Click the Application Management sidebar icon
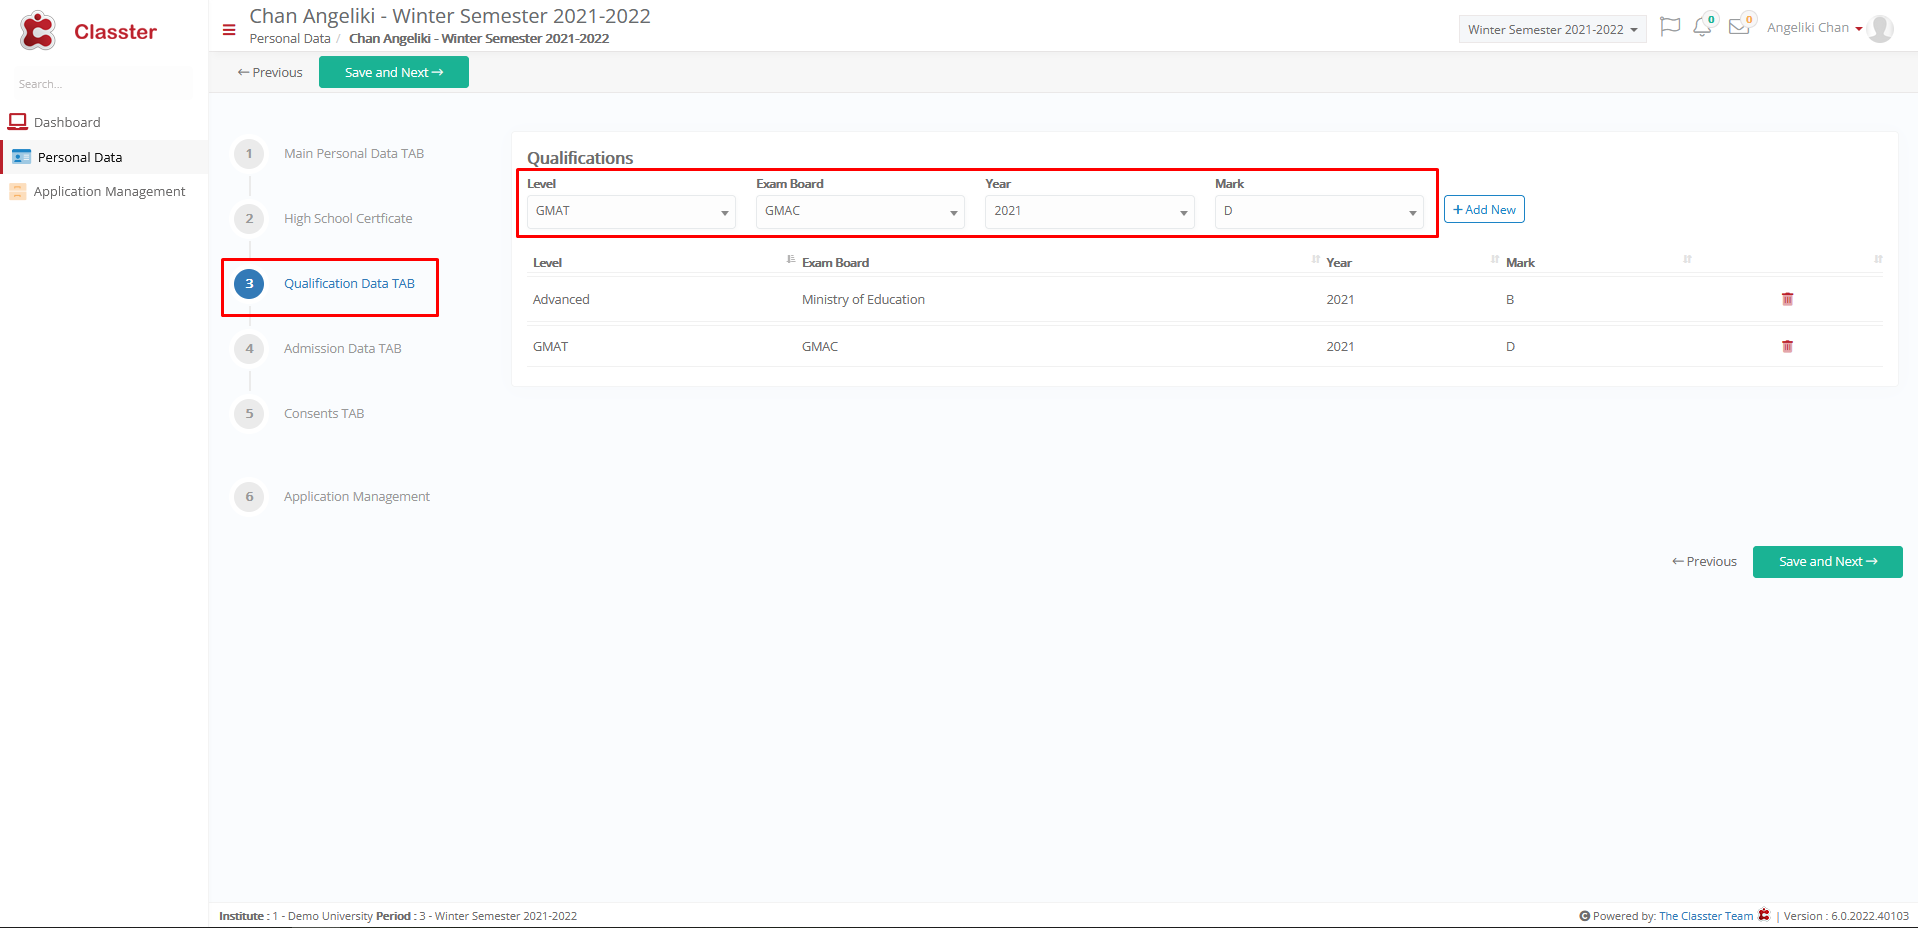The width and height of the screenshot is (1918, 928). (18, 191)
